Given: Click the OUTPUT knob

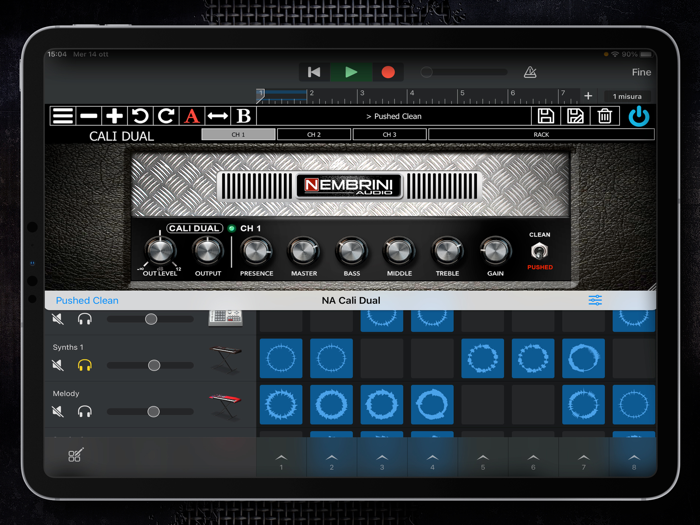Looking at the screenshot, I should 208,250.
